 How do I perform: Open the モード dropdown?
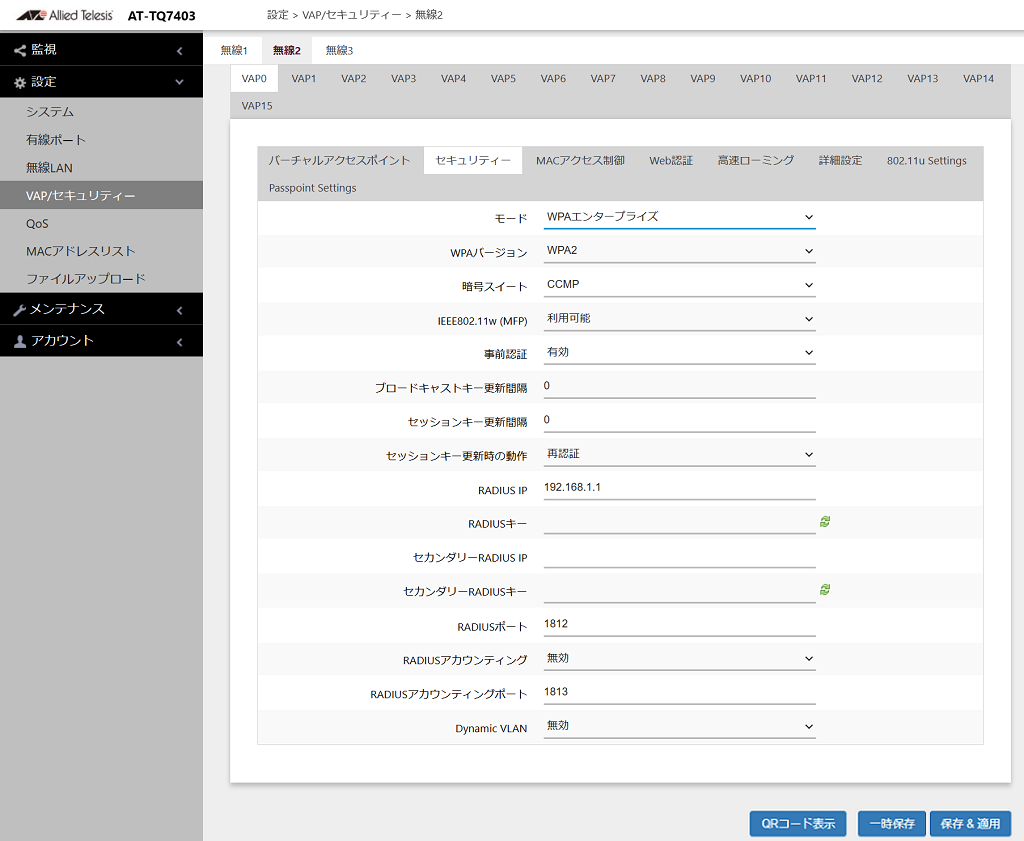tap(679, 217)
